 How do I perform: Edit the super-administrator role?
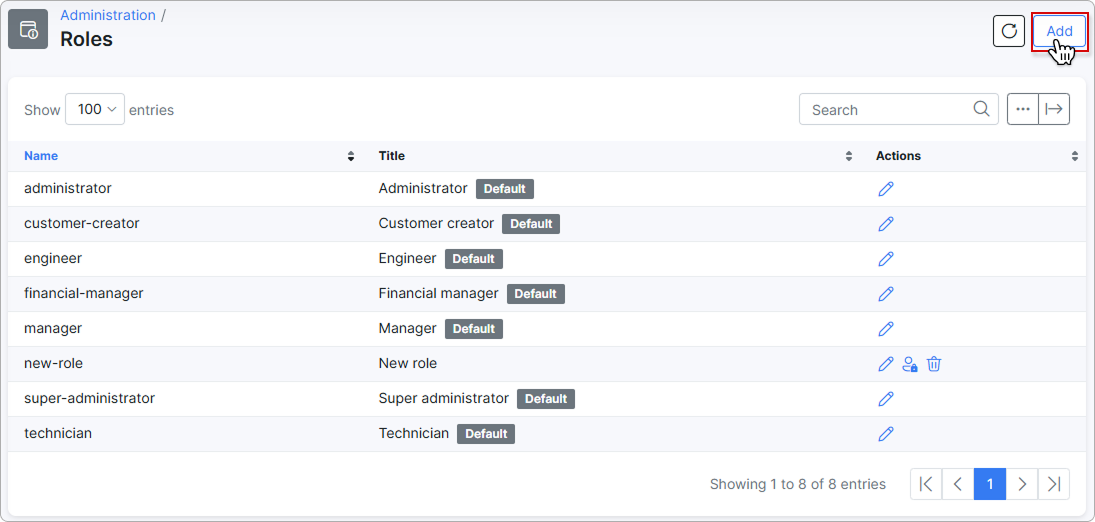point(885,399)
